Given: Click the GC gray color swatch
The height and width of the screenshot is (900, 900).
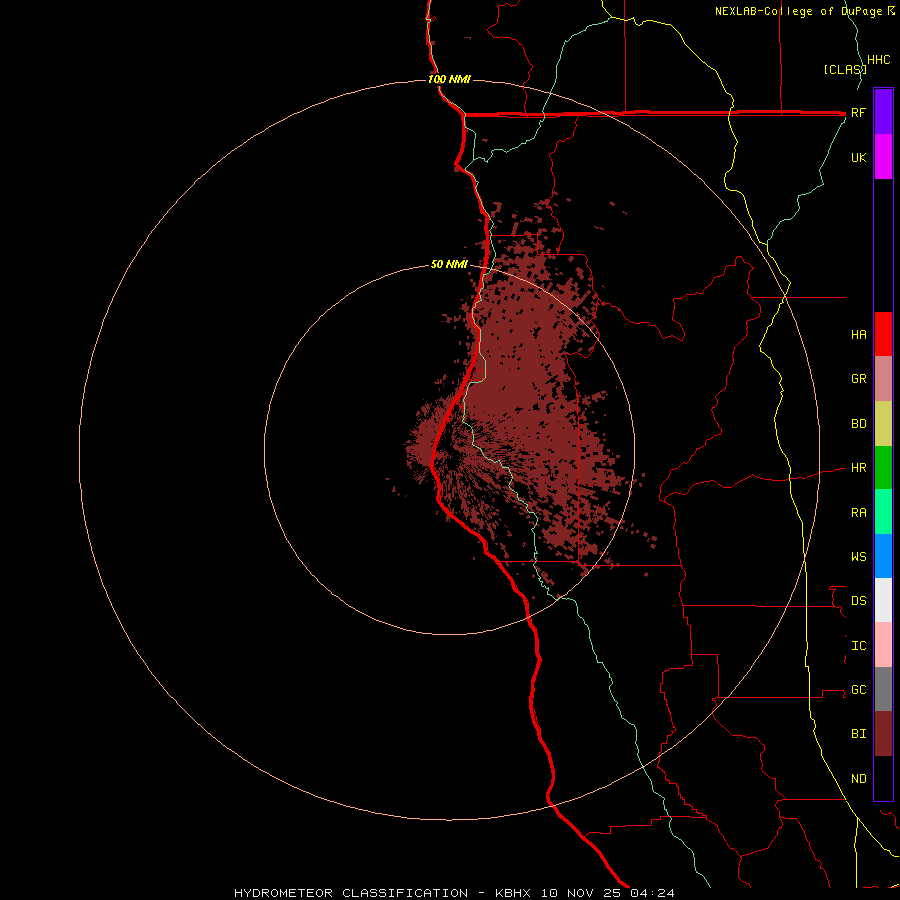Looking at the screenshot, I should [x=883, y=689].
